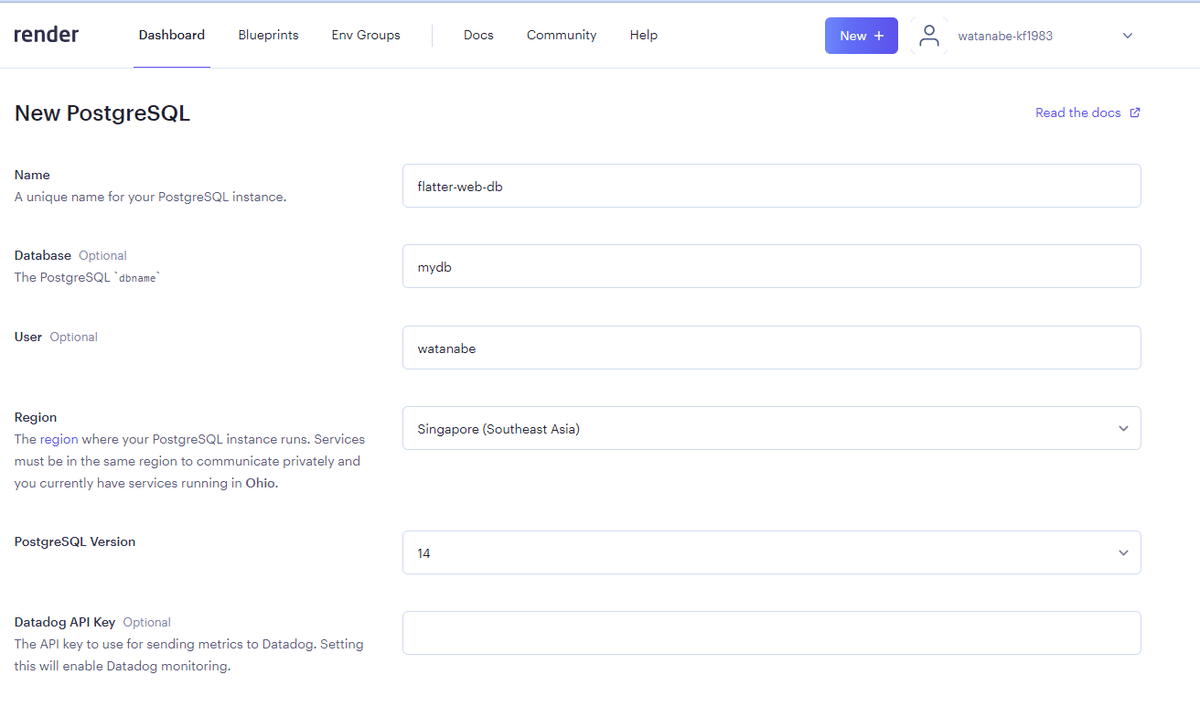Click the user avatar icon
This screenshot has width=1200, height=707.
point(929,35)
